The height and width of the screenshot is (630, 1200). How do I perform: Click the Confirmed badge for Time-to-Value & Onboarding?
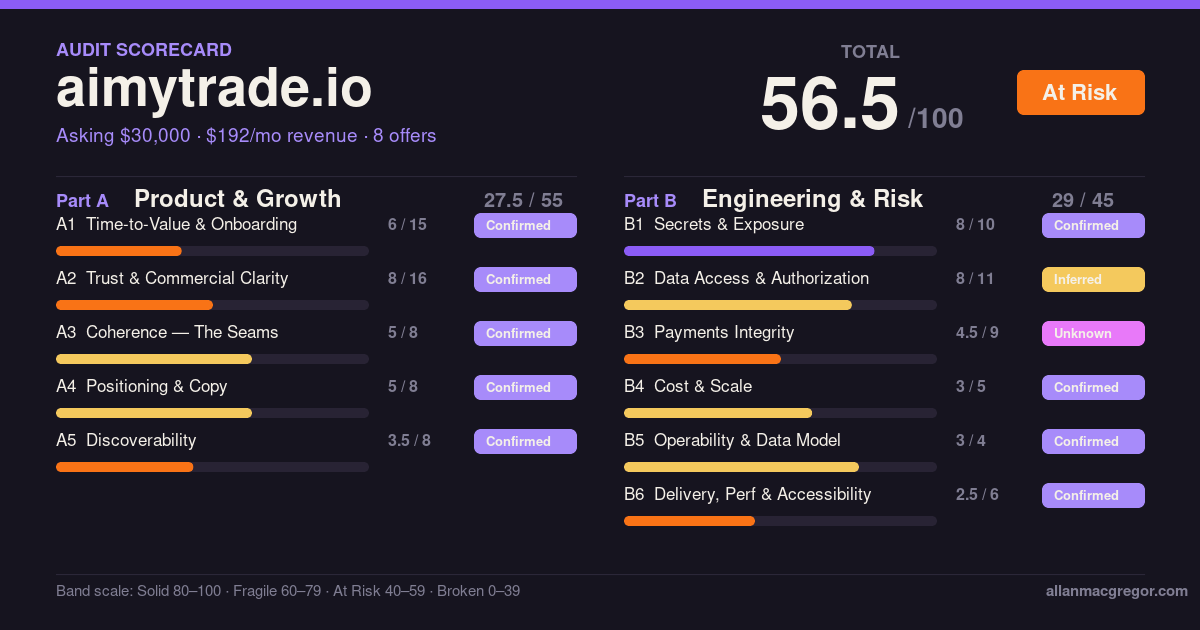[525, 225]
